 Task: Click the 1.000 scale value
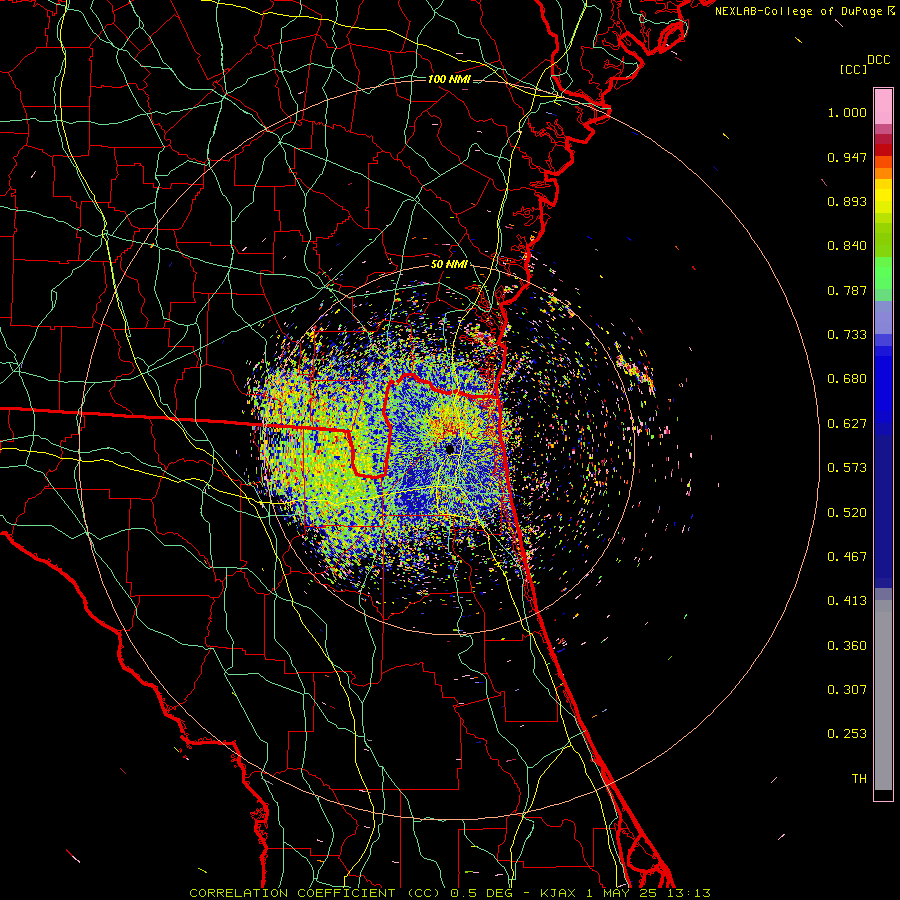[847, 112]
